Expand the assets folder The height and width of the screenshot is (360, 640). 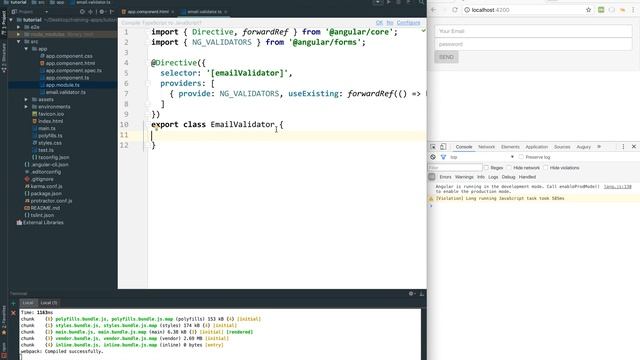click(x=26, y=100)
